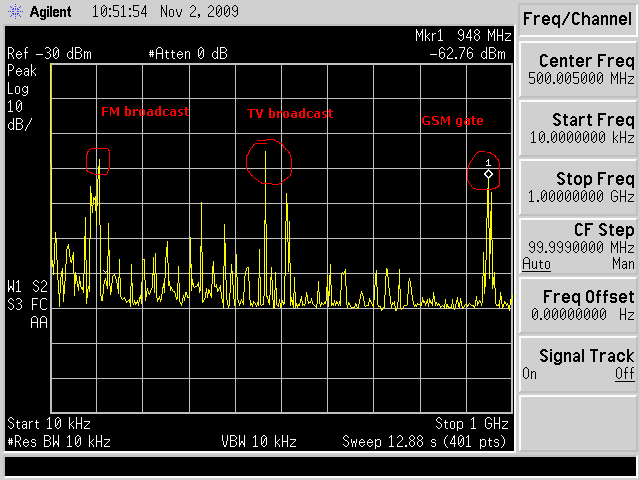Click the Stop 1 GHz annotation
This screenshot has width=640, height=480.
472,424
